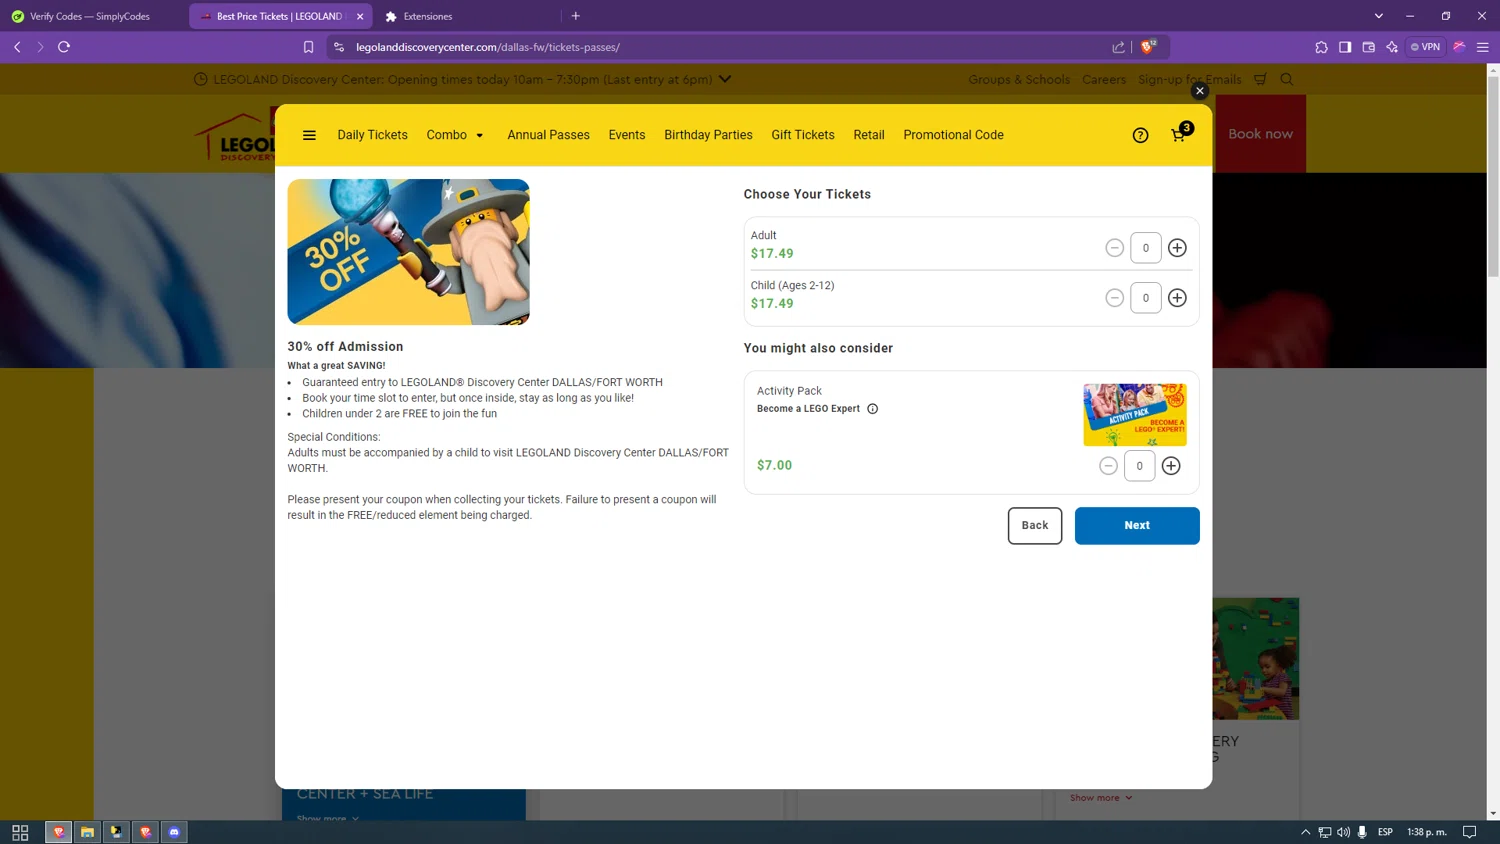Open Activity Pack thumbnail image
Viewport: 1500px width, 844px height.
tap(1135, 414)
